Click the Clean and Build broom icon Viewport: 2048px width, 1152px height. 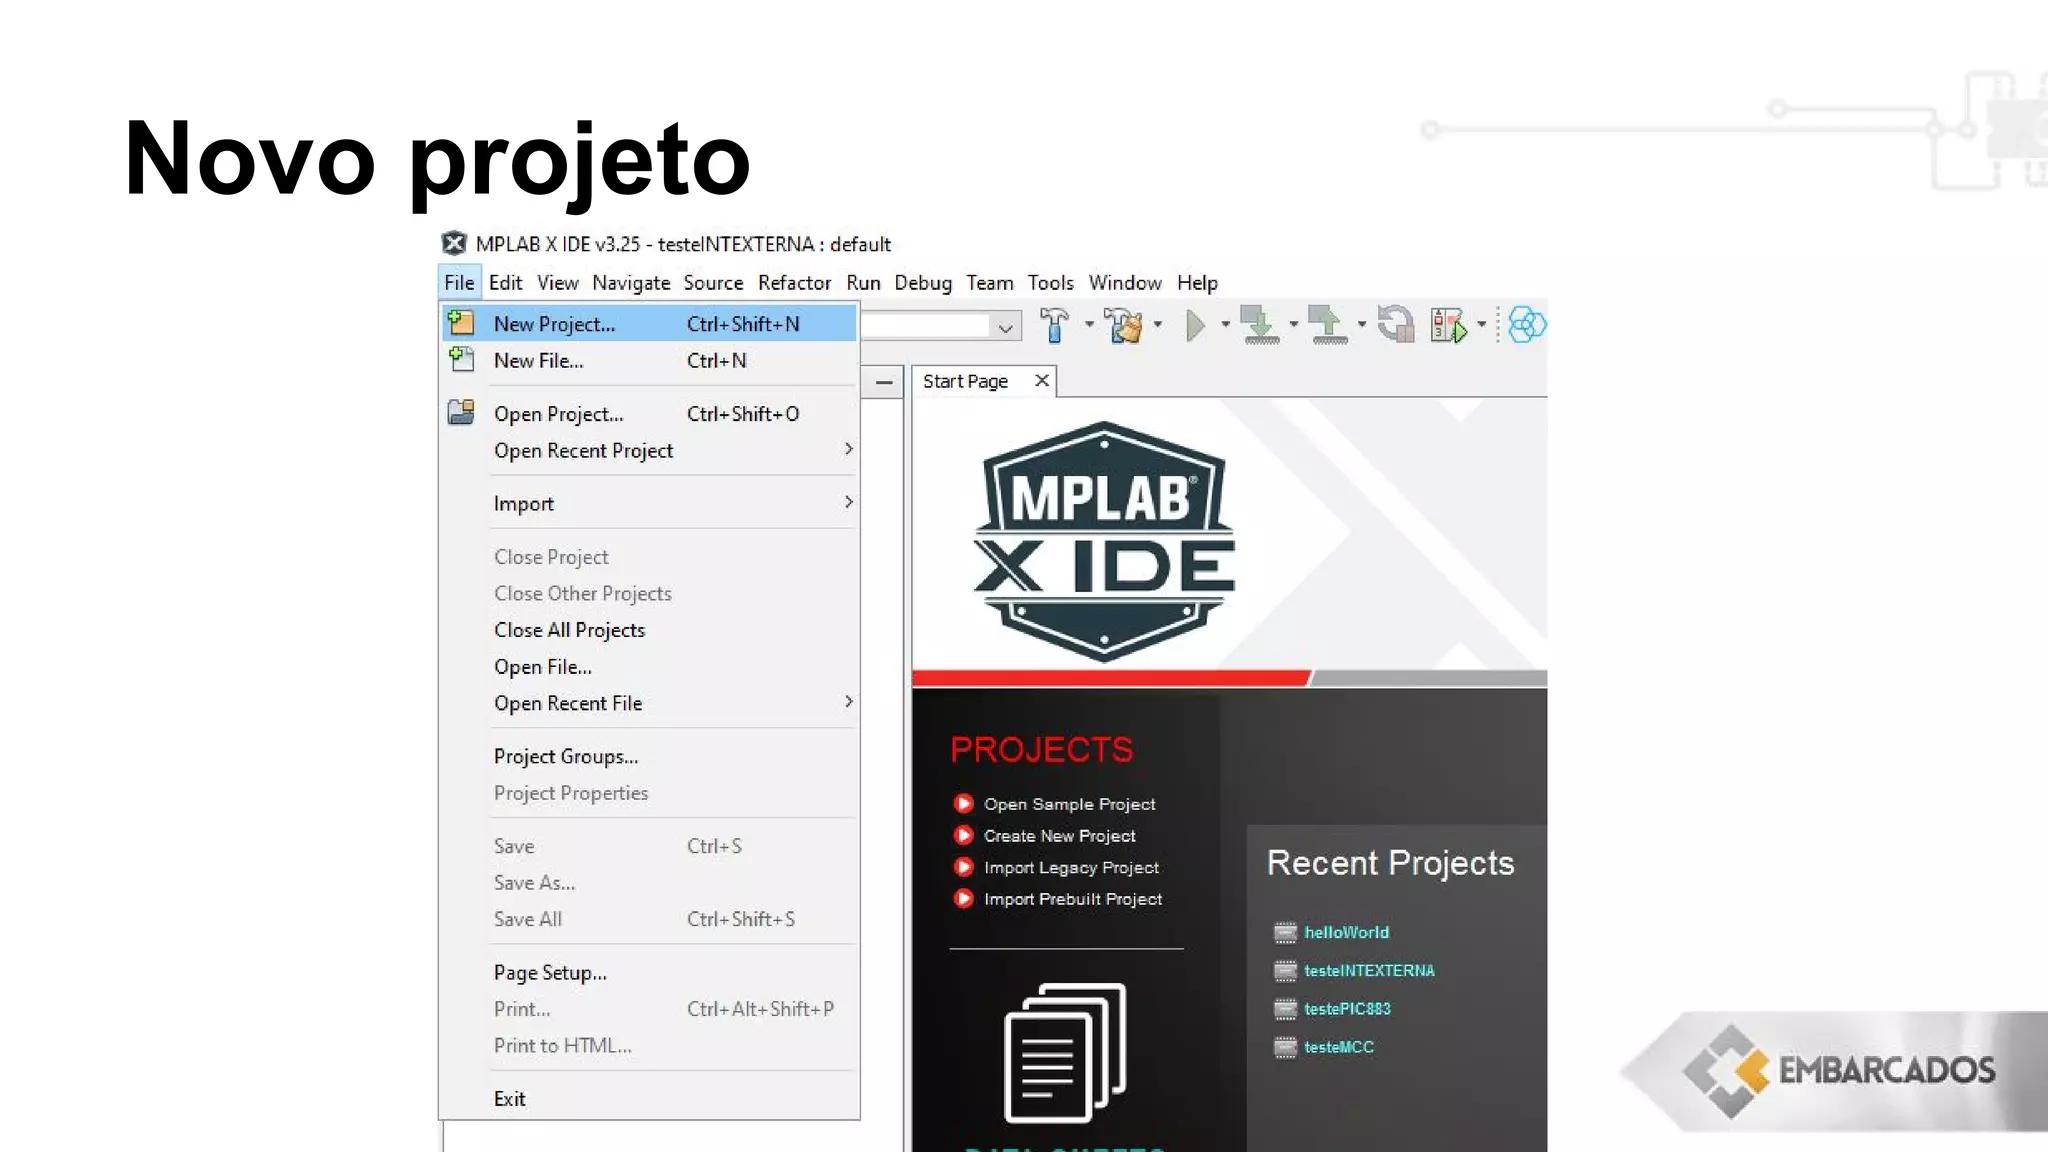(1124, 325)
